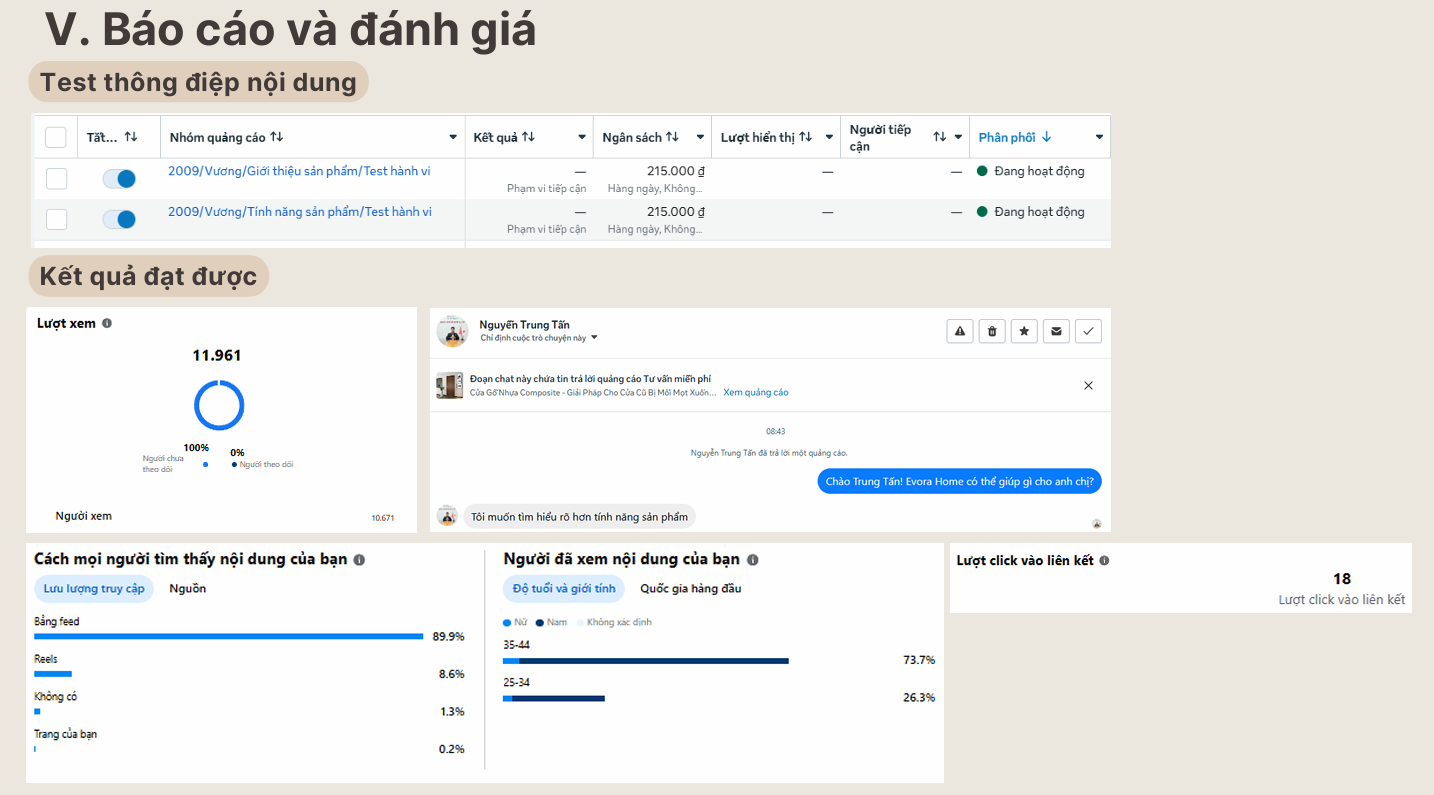Sort the Kết quả column
The width and height of the screenshot is (1434, 795).
coord(528,137)
